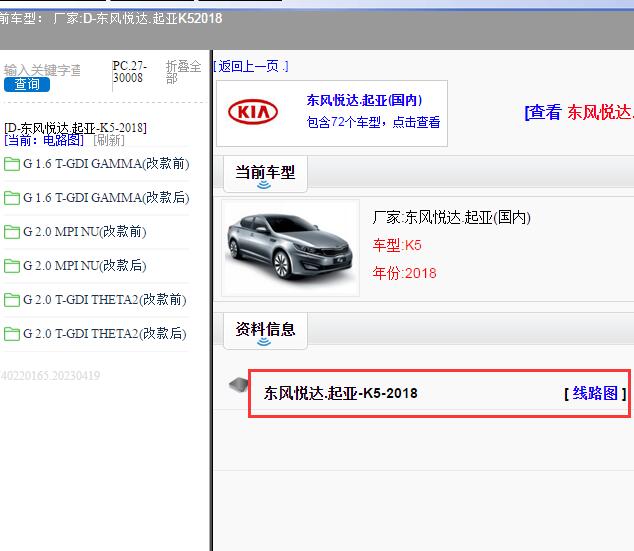The image size is (634, 551).
Task: Select G 2.0 T-GDI THETA2(改款前) entry
Action: pyautogui.click(x=105, y=300)
